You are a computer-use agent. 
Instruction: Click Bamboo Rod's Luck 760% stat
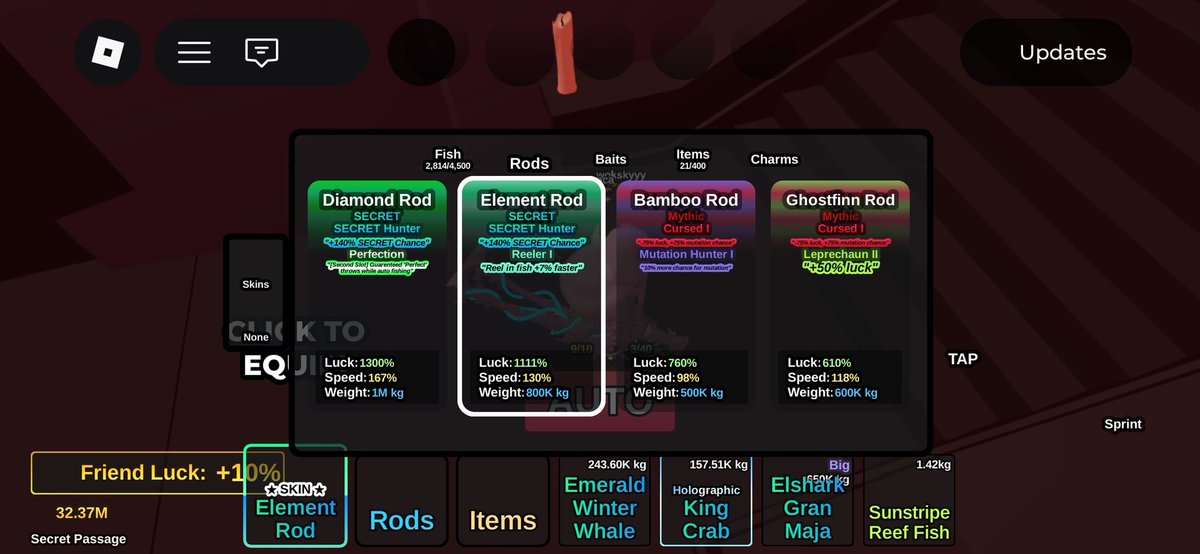tap(665, 362)
